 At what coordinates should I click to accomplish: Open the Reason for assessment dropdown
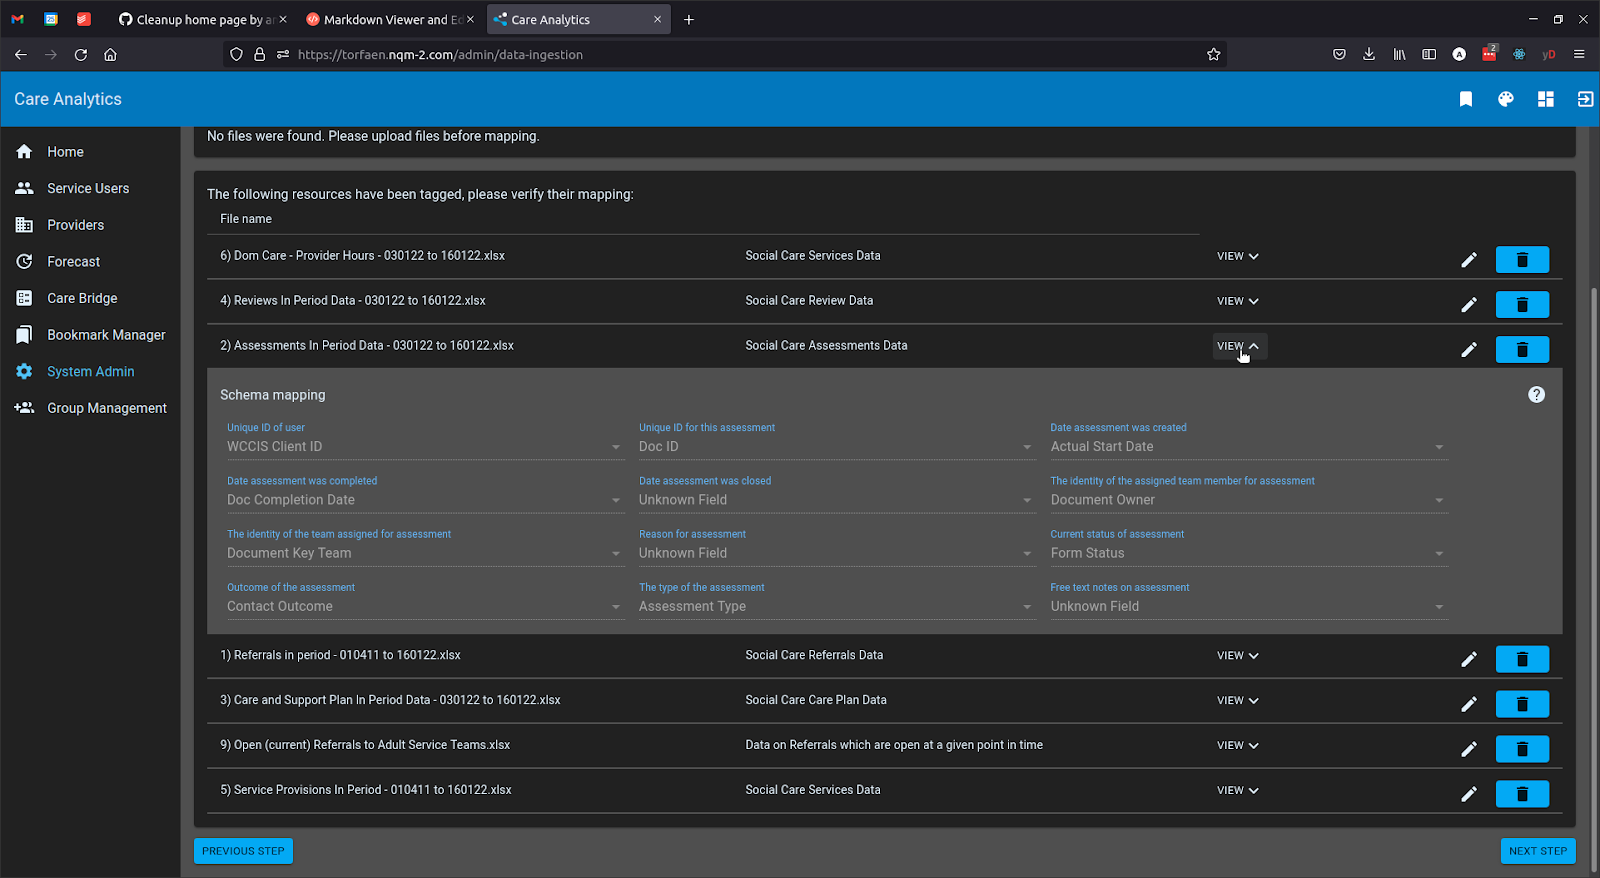point(836,553)
